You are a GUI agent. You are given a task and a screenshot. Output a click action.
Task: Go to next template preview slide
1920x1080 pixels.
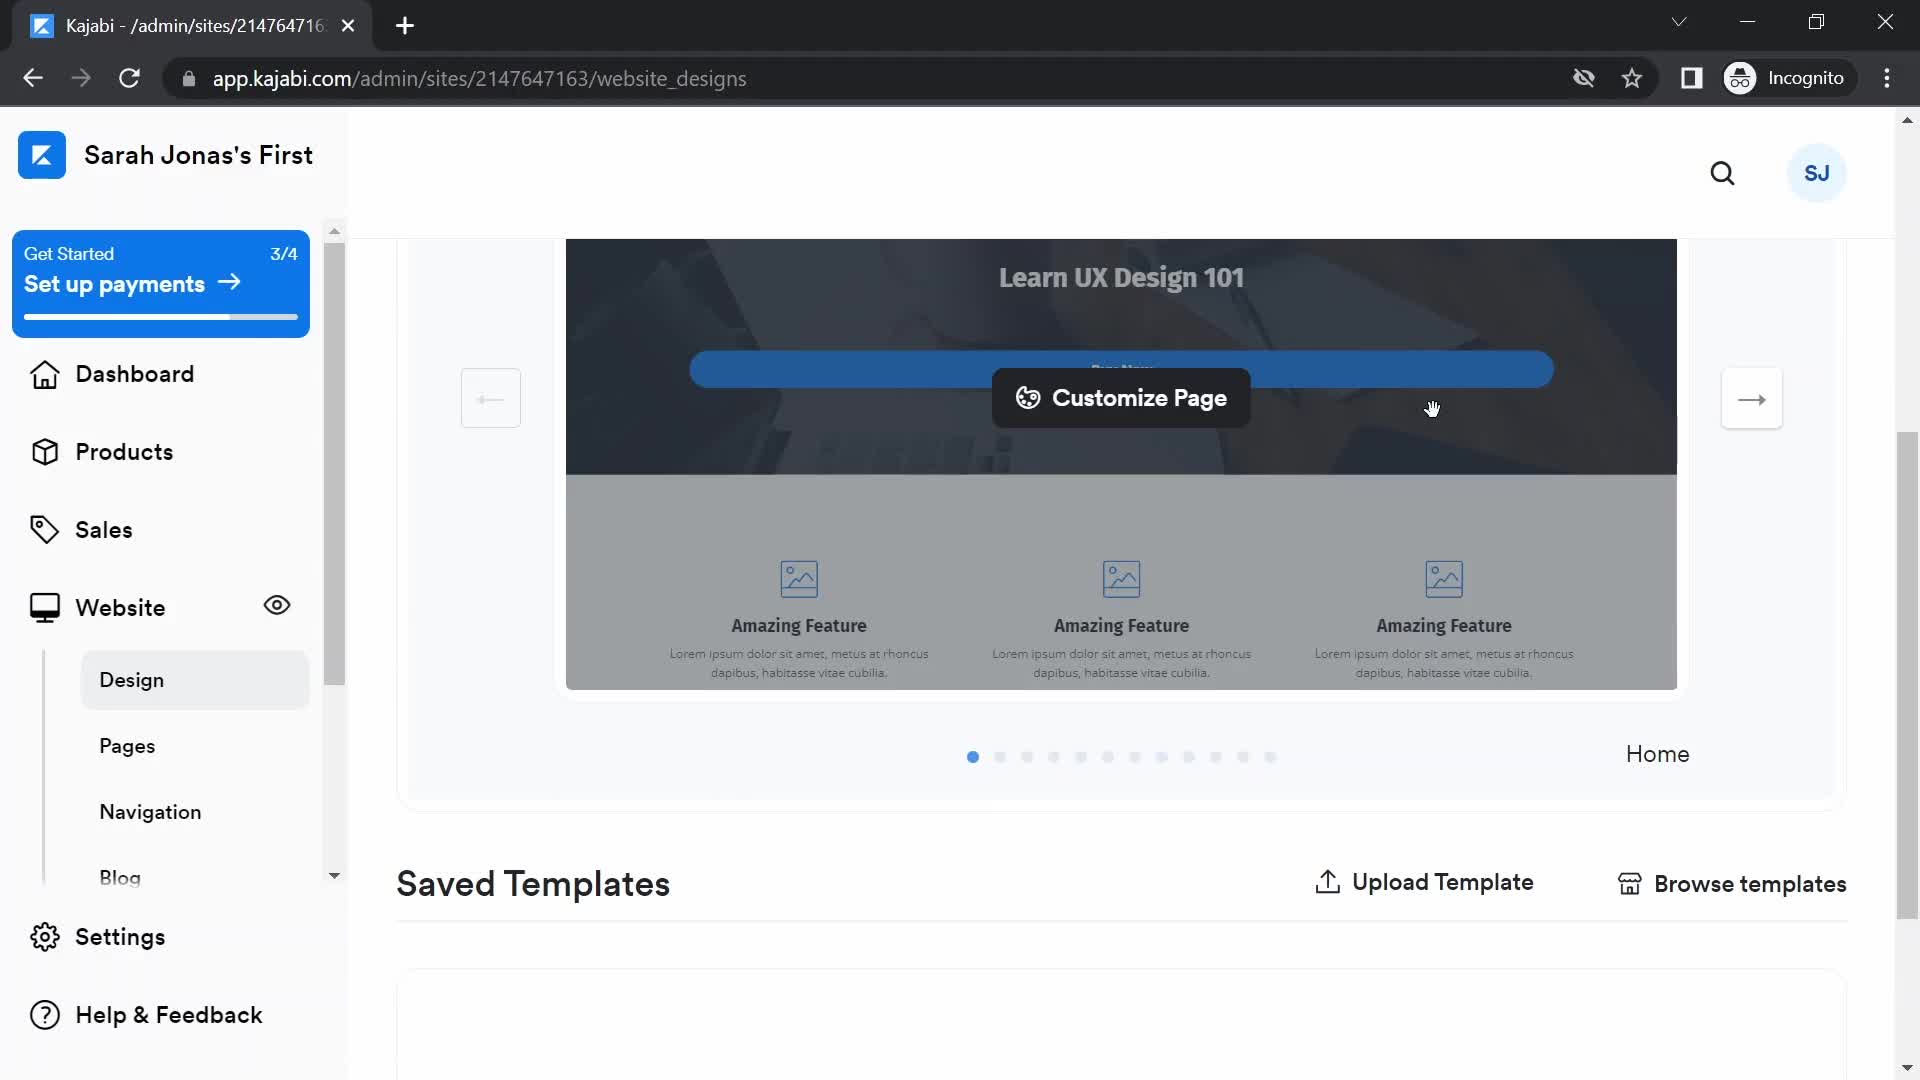[1751, 399]
